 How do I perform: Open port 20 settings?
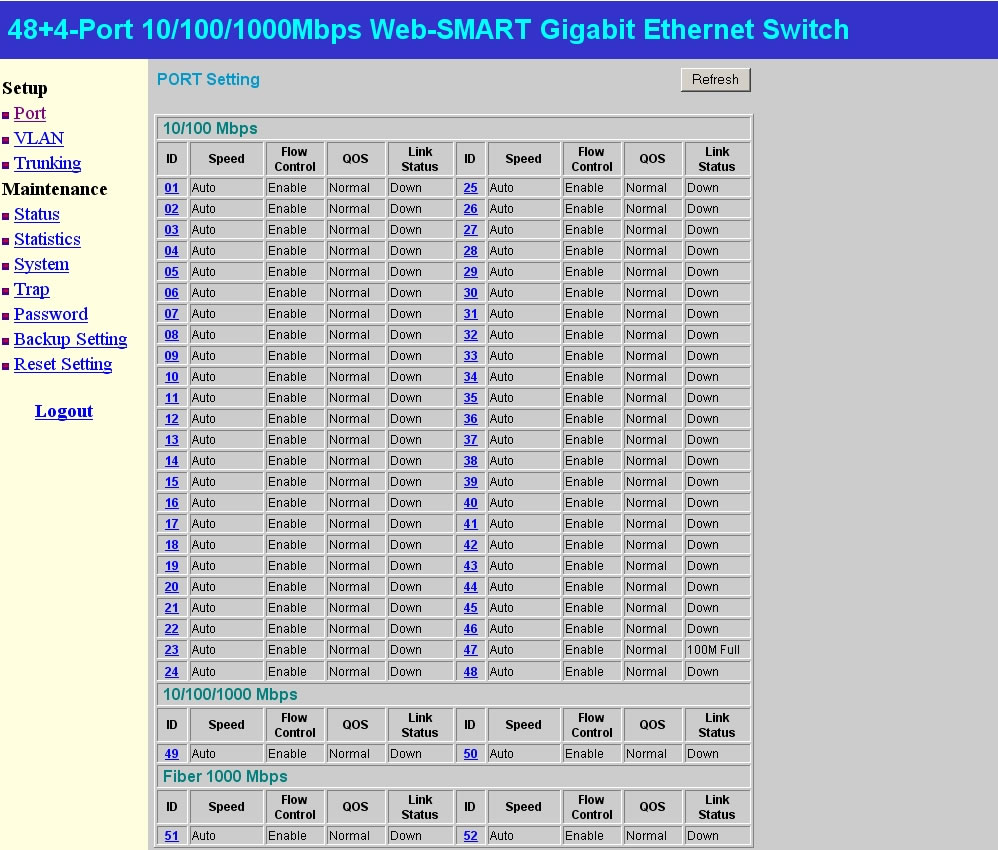coord(172,587)
